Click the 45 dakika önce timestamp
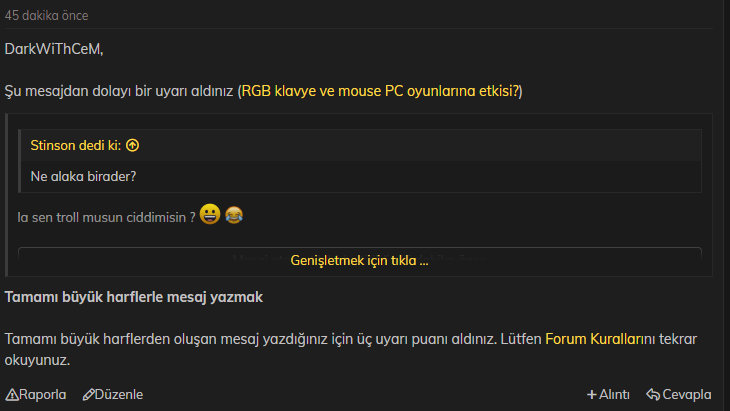730x411 pixels. [46, 15]
